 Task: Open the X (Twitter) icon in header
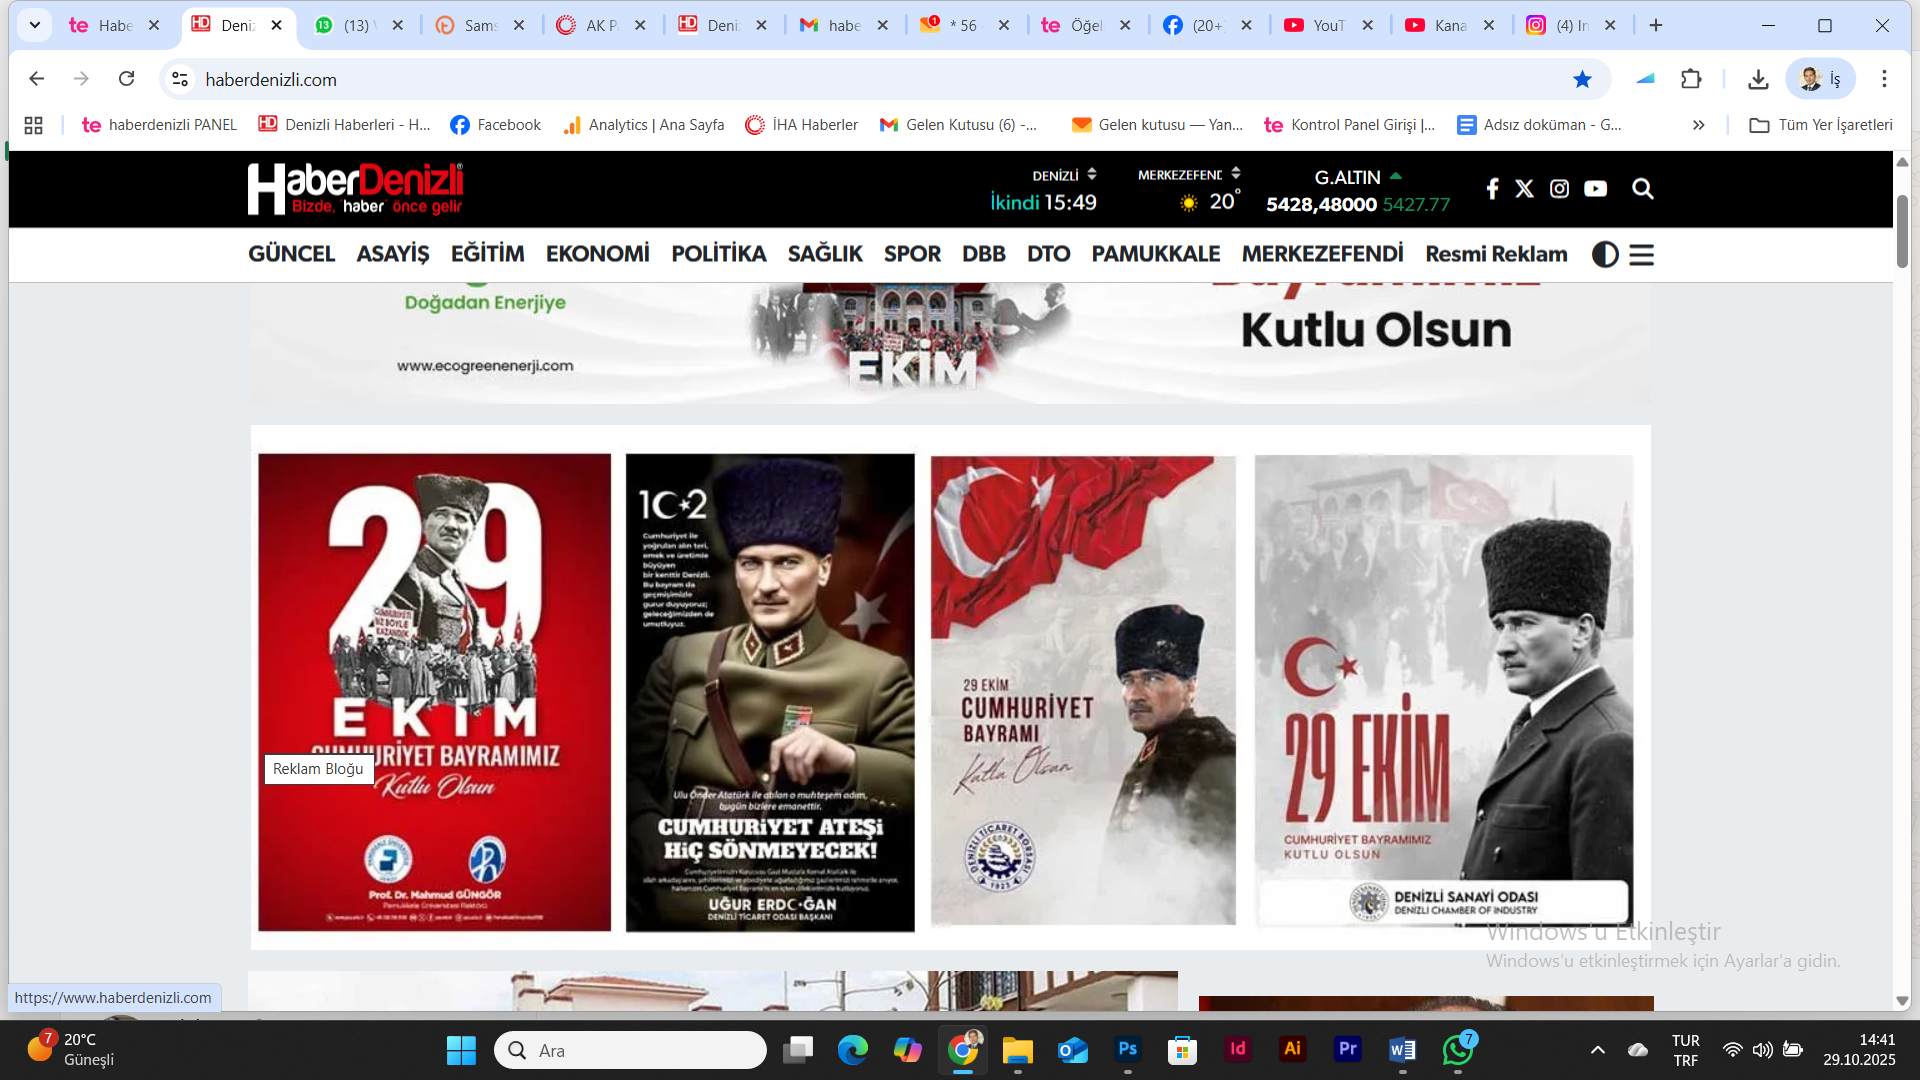coord(1524,188)
